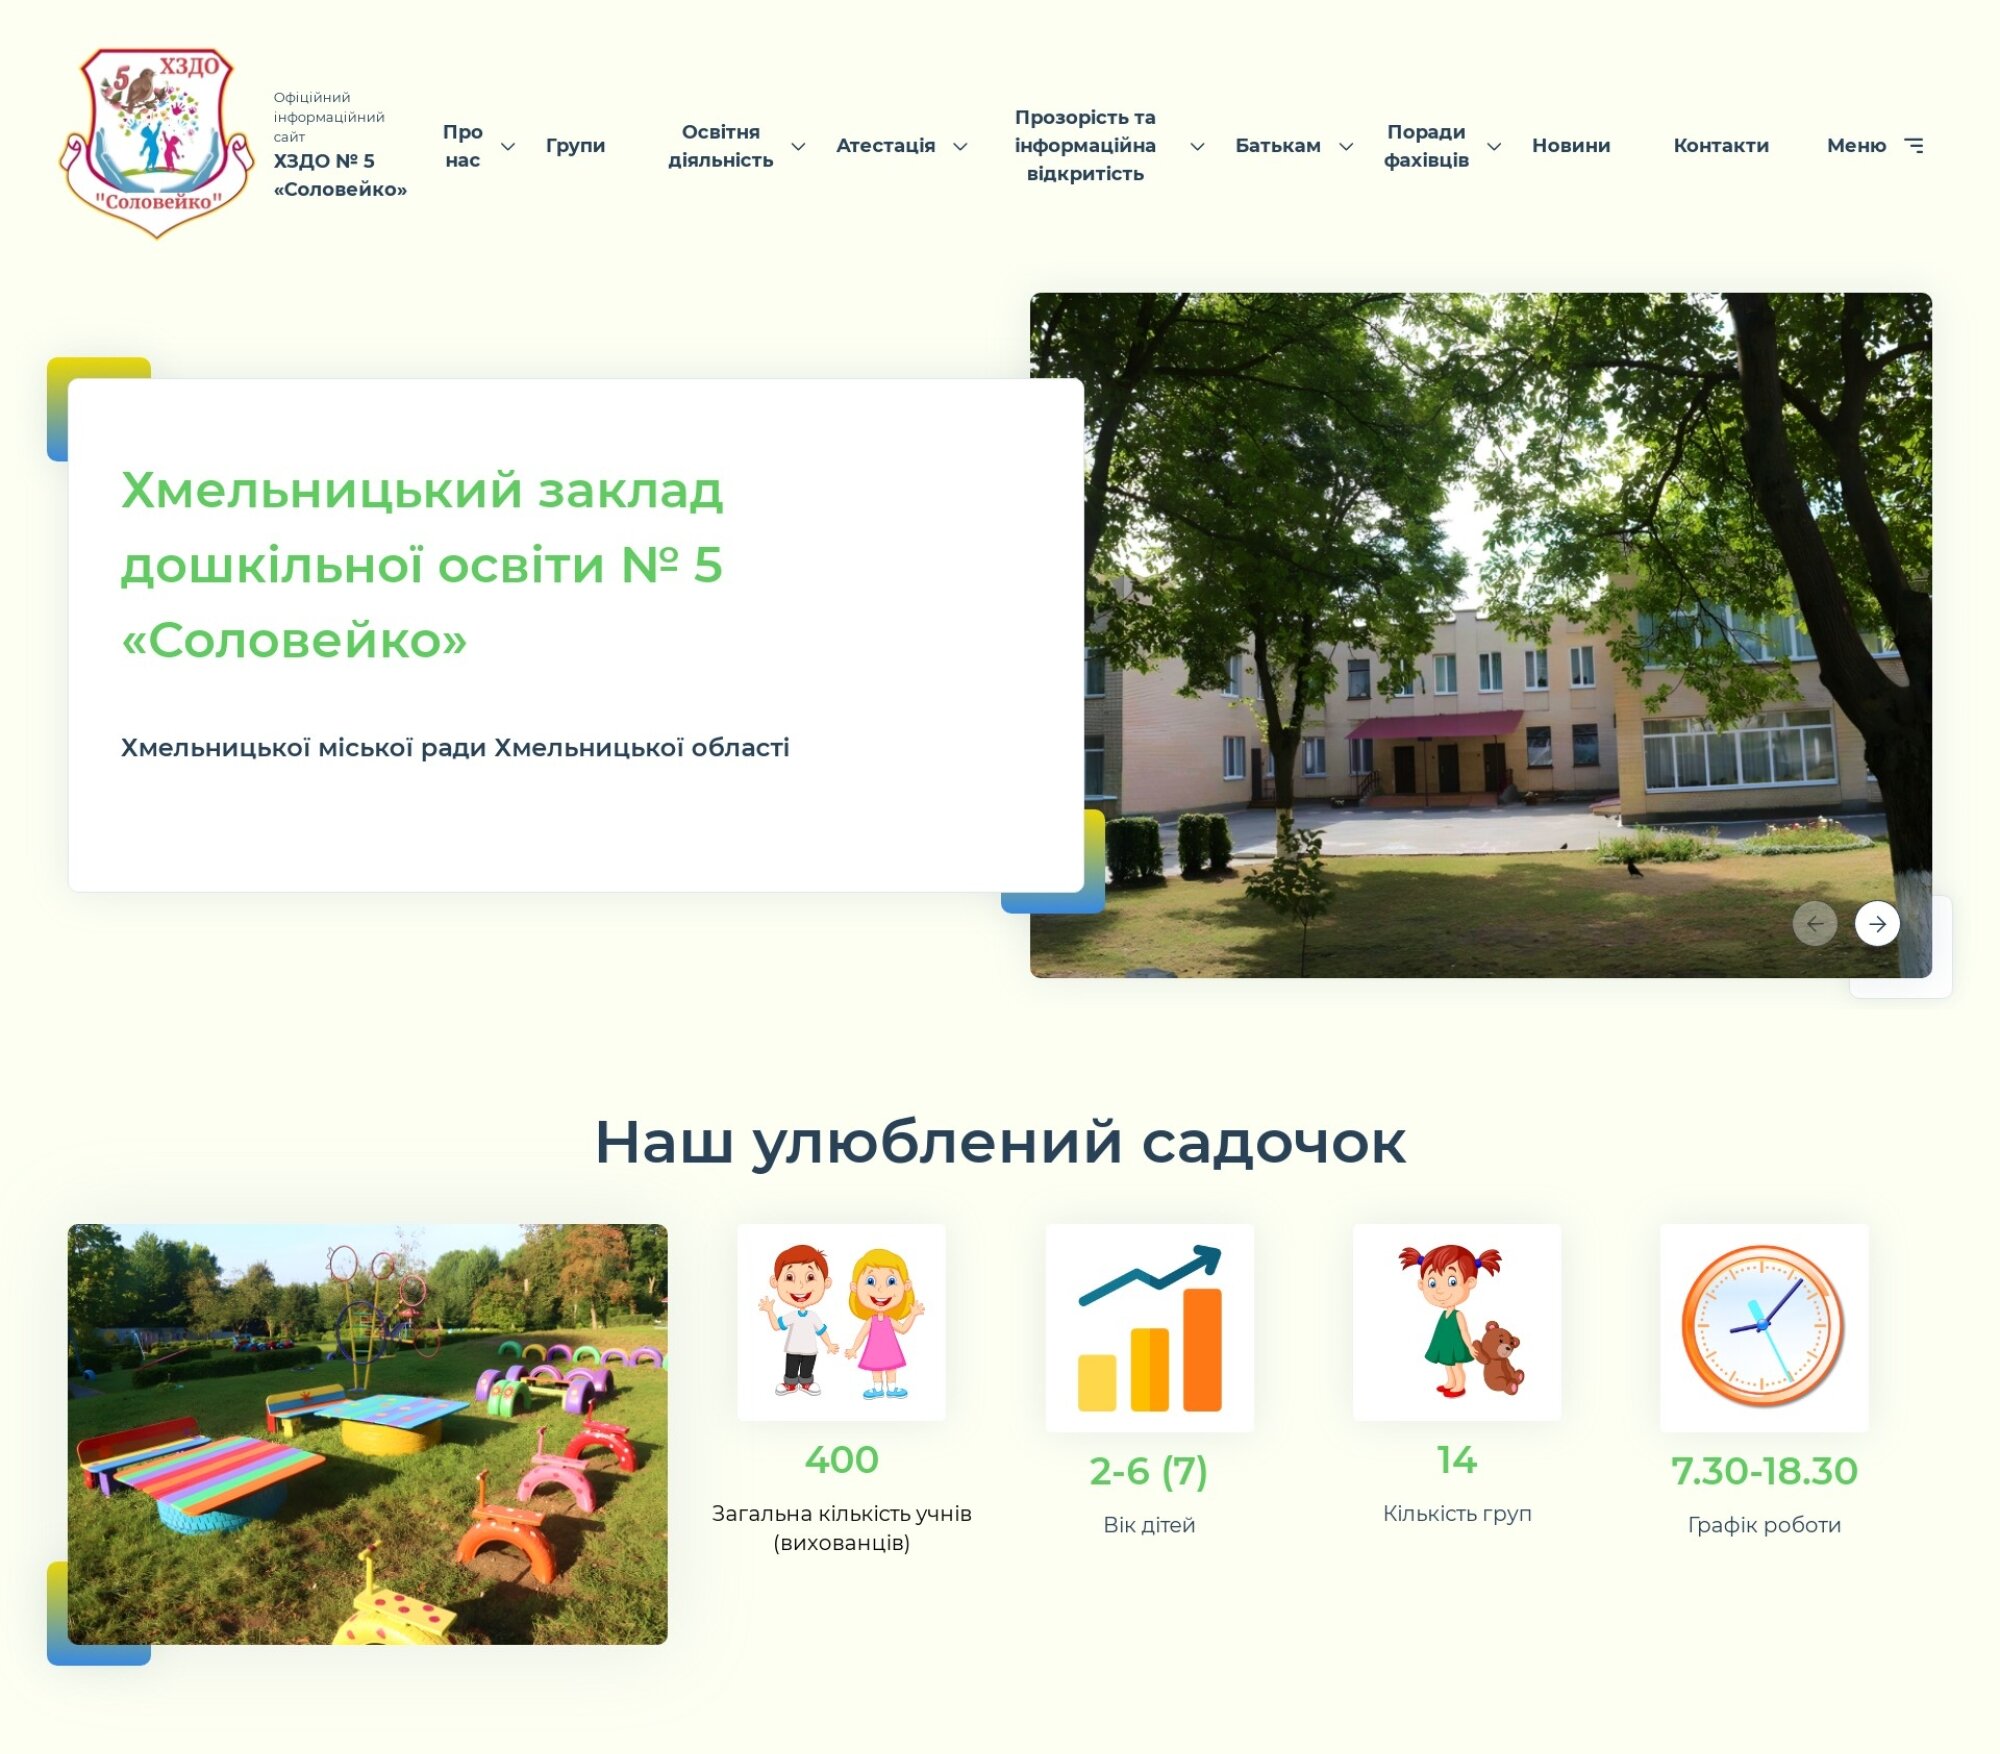Open the Новини menu item
Screen dimensions: 2000x1754
click(1571, 146)
